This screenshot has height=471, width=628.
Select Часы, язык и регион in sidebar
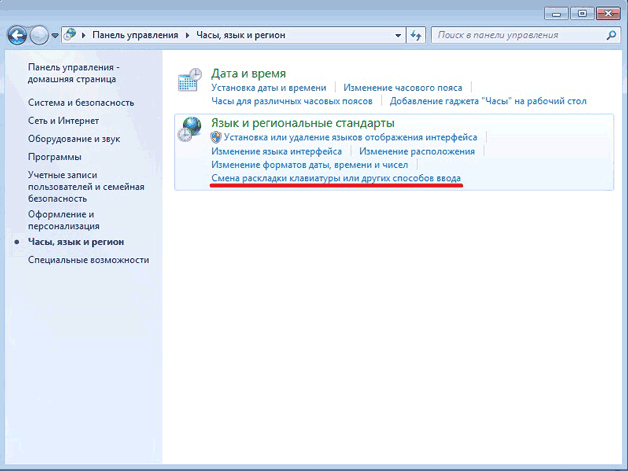[76, 242]
